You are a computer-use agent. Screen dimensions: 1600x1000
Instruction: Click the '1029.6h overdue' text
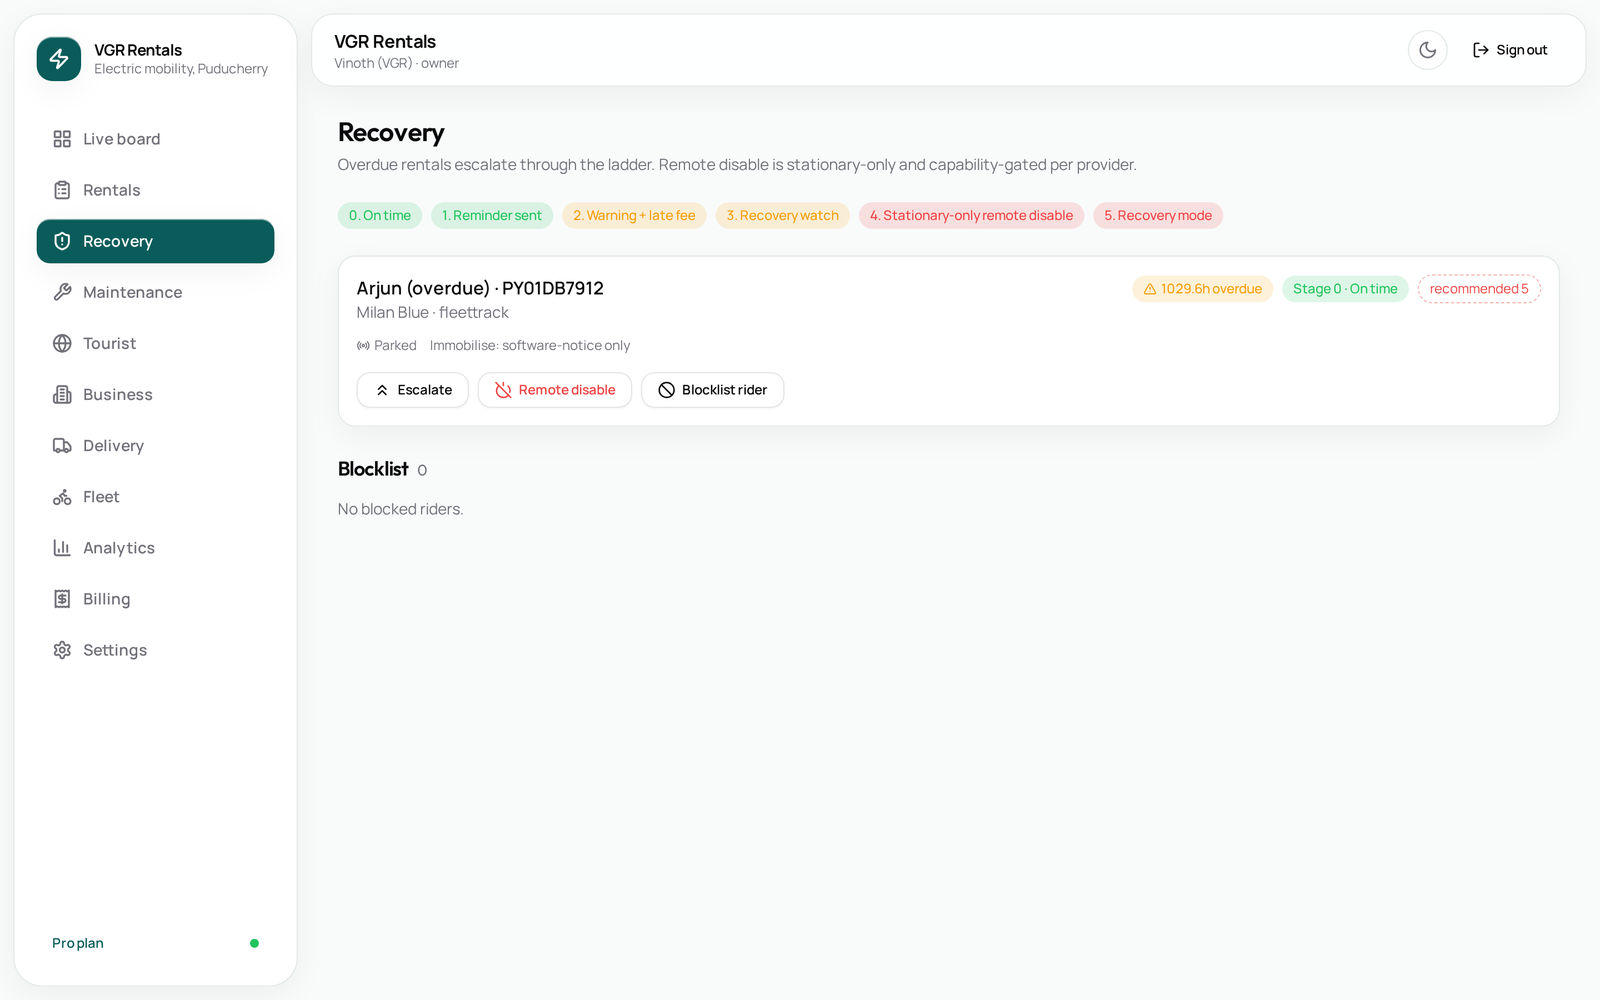click(x=1211, y=289)
